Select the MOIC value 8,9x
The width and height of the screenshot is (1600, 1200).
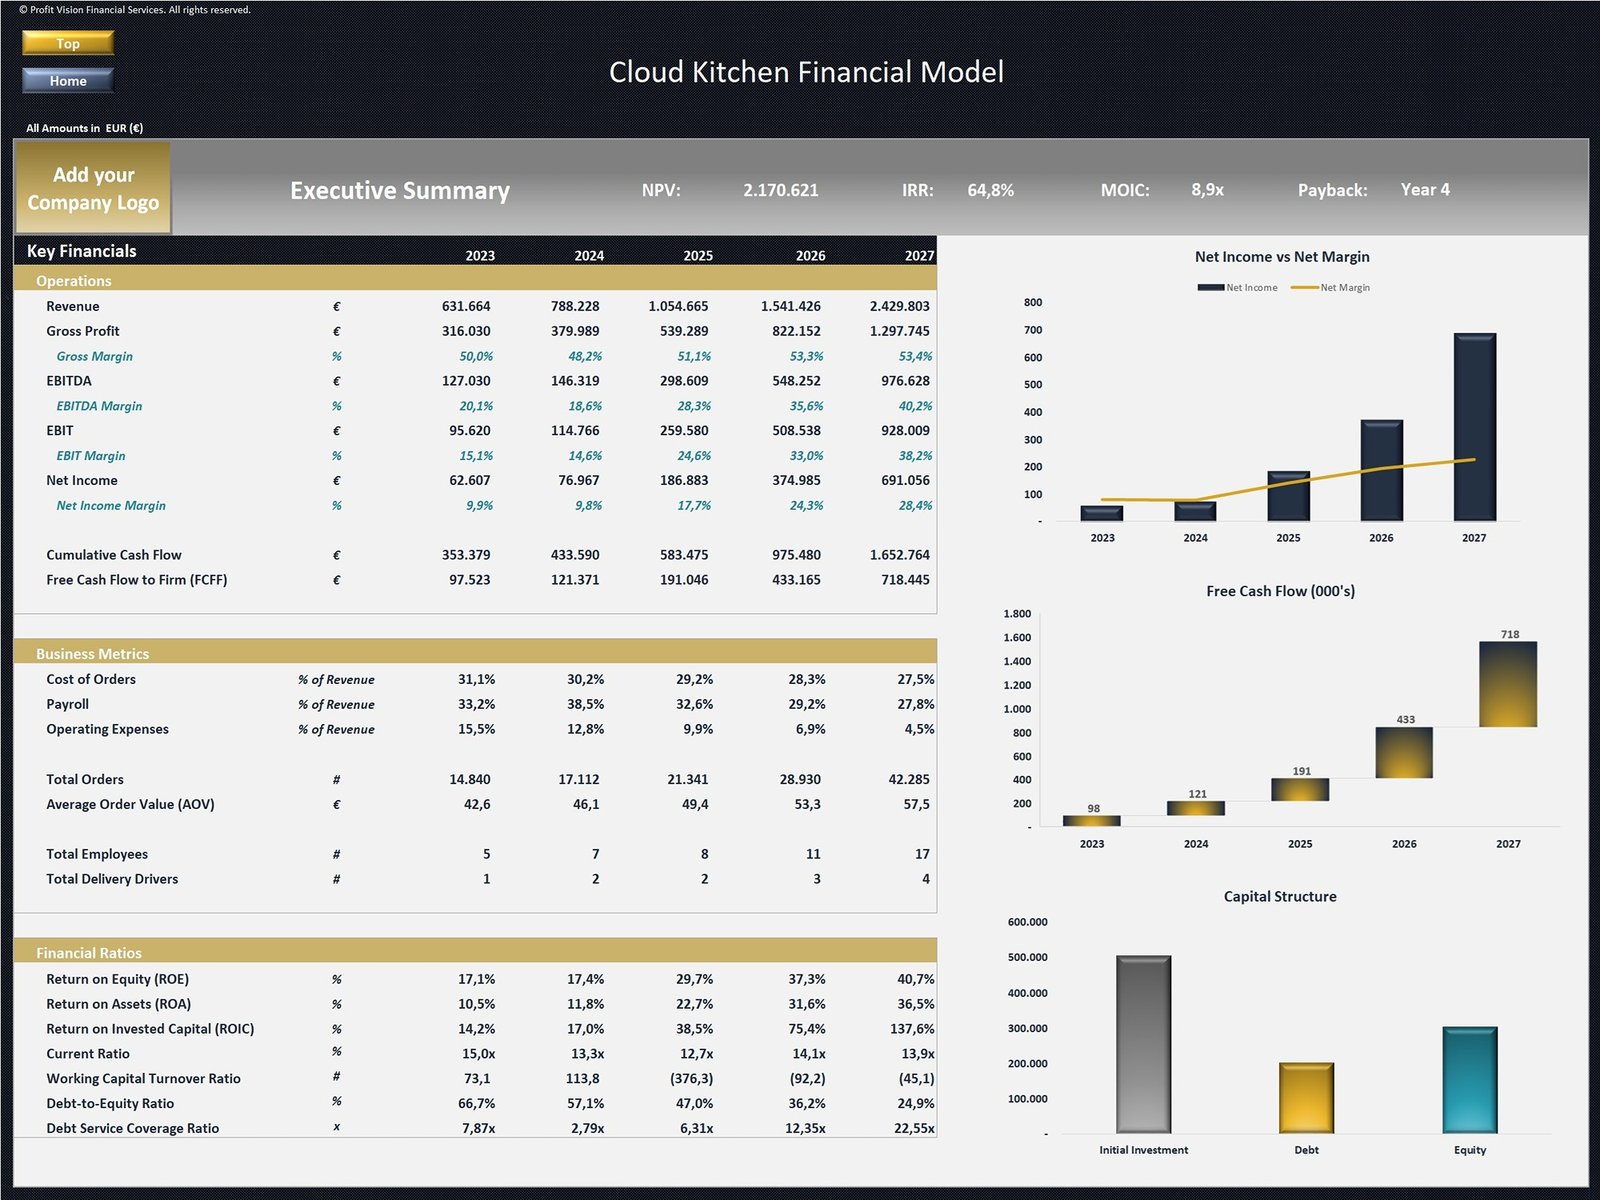click(x=1207, y=190)
